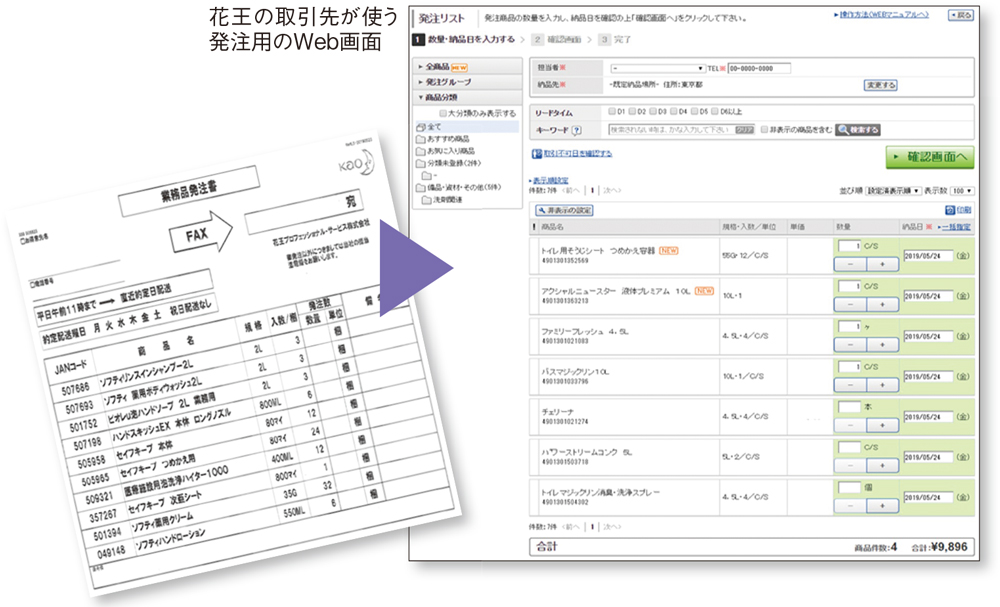The image size is (1000, 607).
Task: Click the plus button for トイレ用そうじシート
Action: [881, 264]
